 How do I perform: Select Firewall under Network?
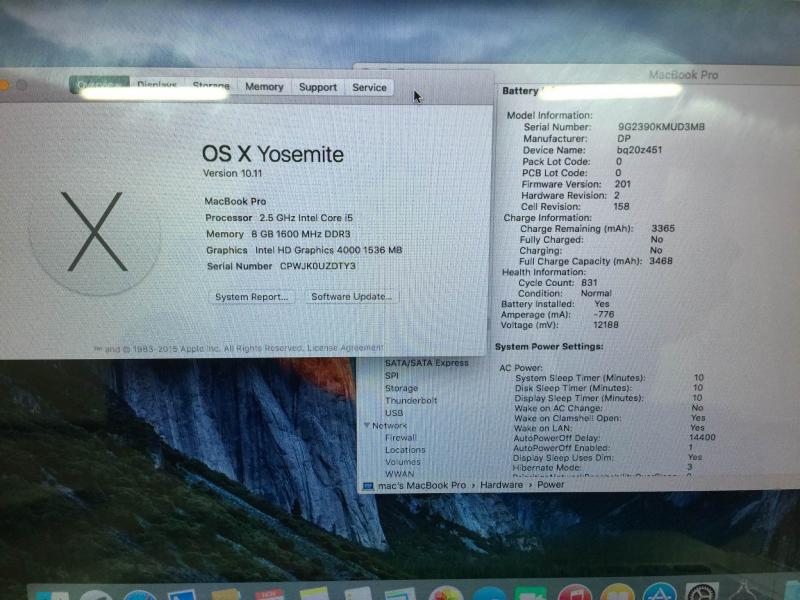(401, 438)
